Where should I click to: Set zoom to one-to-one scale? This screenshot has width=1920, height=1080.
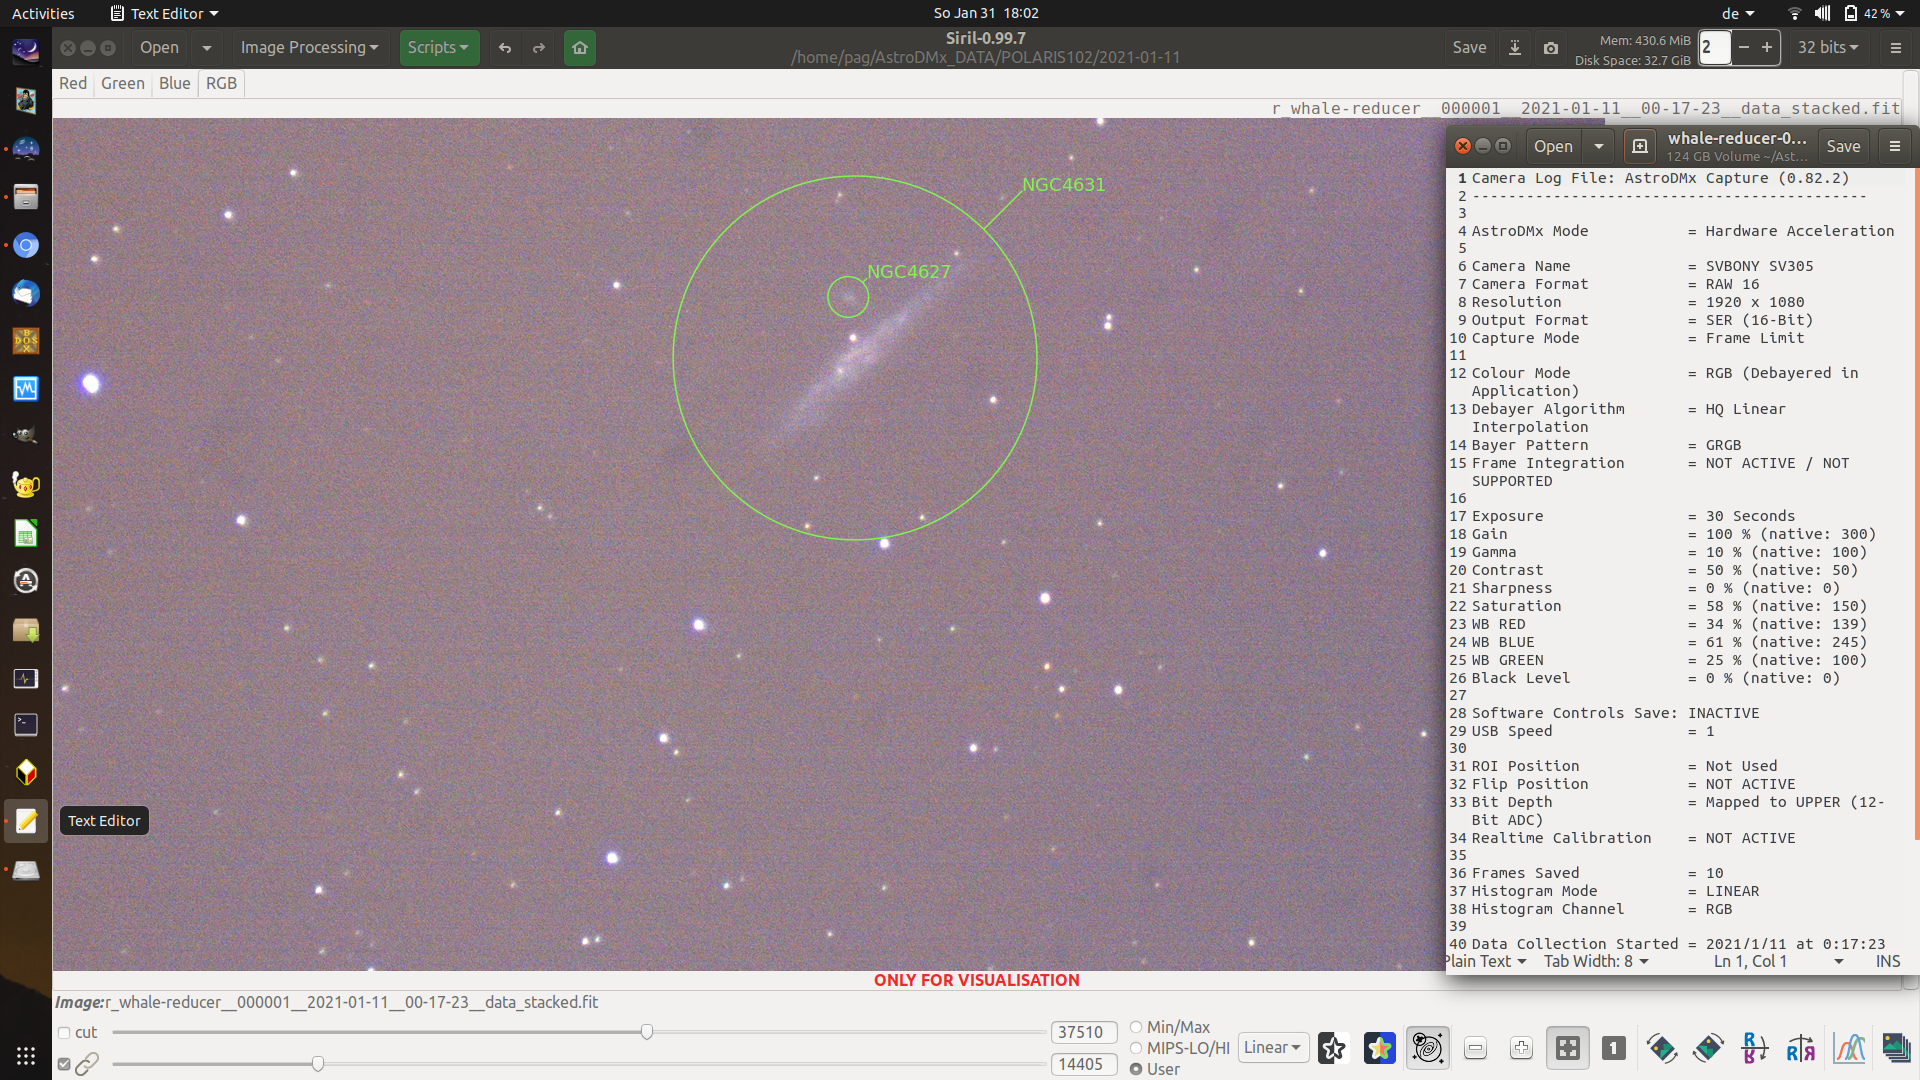pos(1614,1048)
